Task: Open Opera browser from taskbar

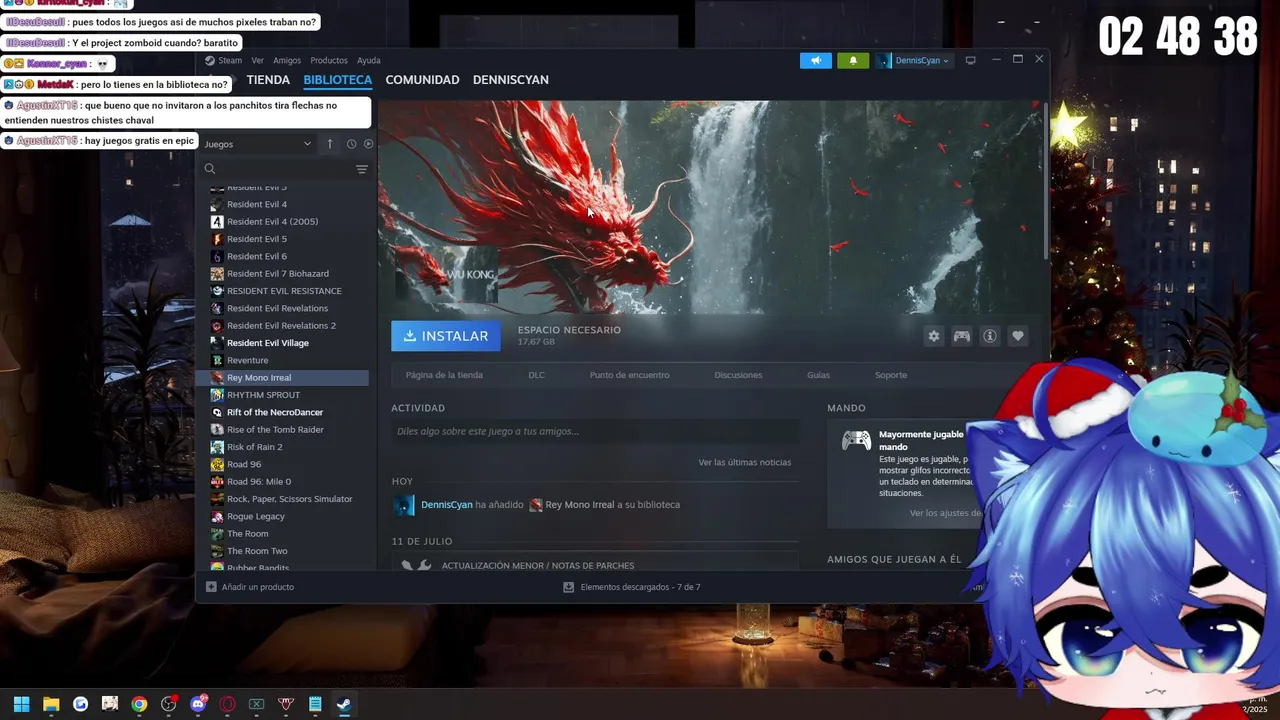Action: pyautogui.click(x=227, y=704)
